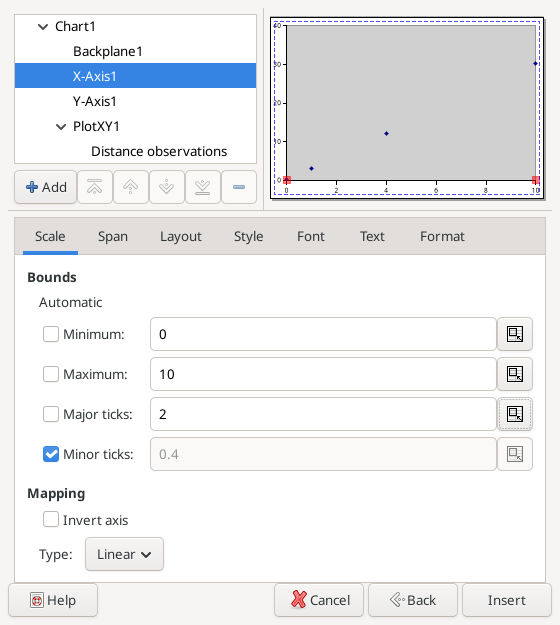
Task: Open the Text tab
Action: 372,236
